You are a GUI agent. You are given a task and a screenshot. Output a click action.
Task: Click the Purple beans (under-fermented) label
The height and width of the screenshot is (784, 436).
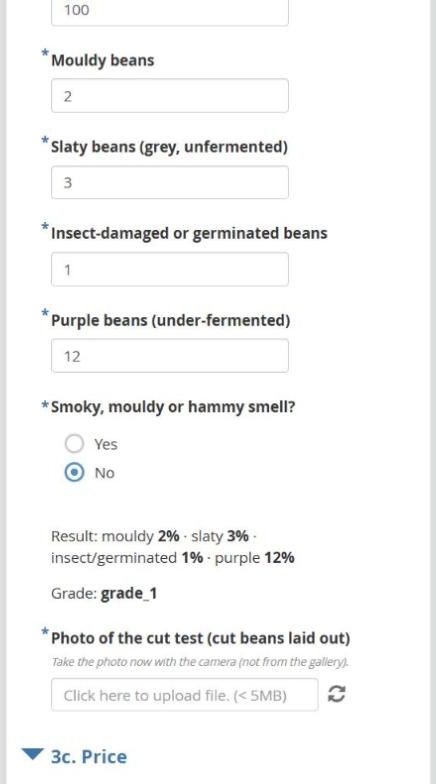[170, 320]
